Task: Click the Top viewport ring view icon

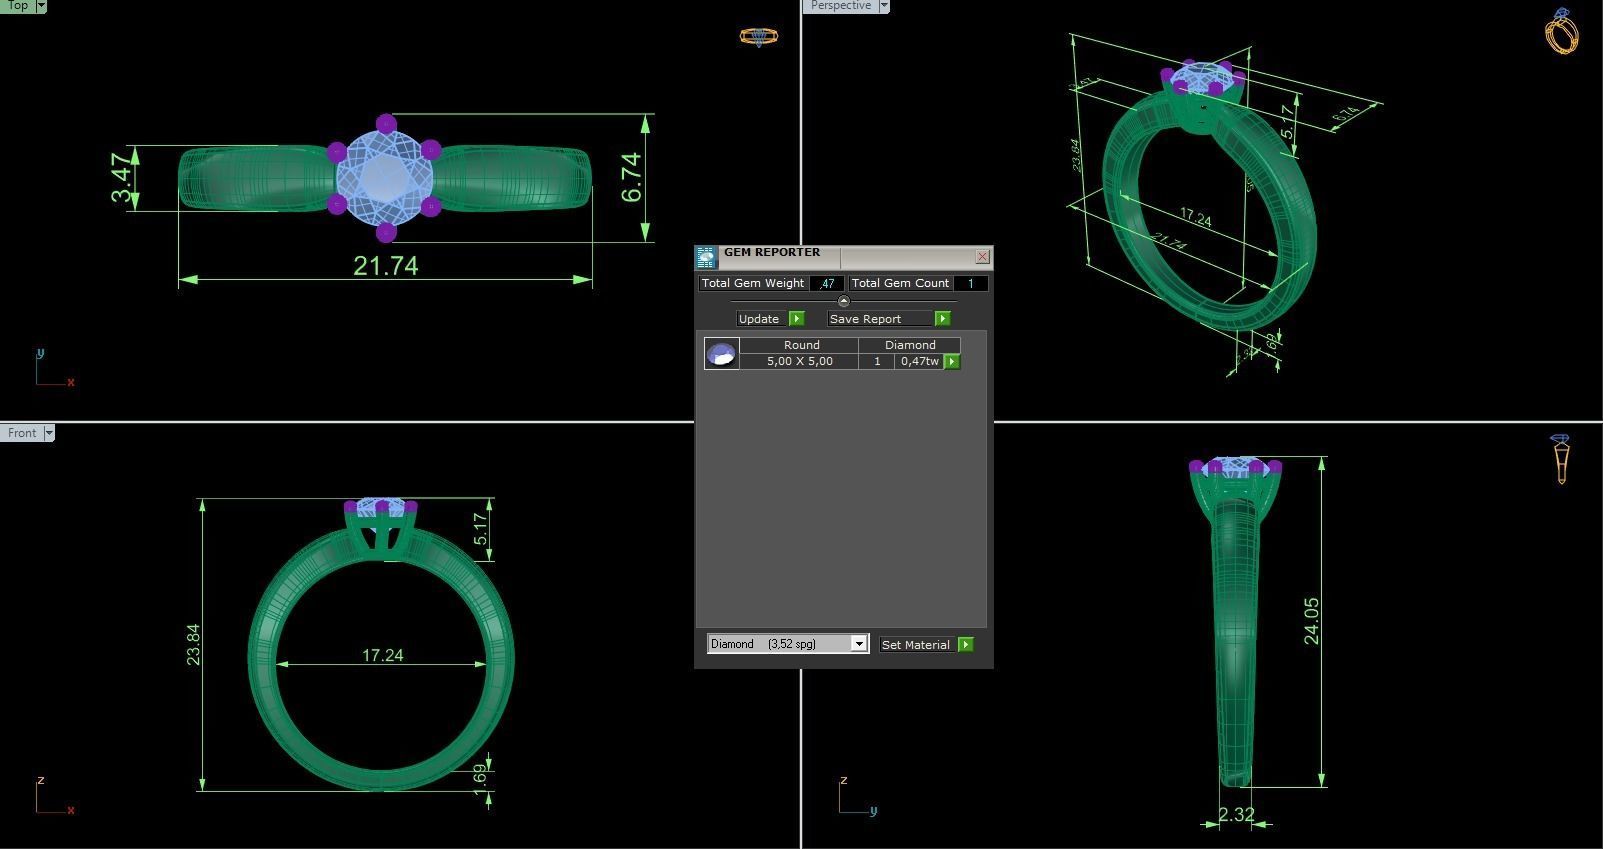Action: pos(759,37)
